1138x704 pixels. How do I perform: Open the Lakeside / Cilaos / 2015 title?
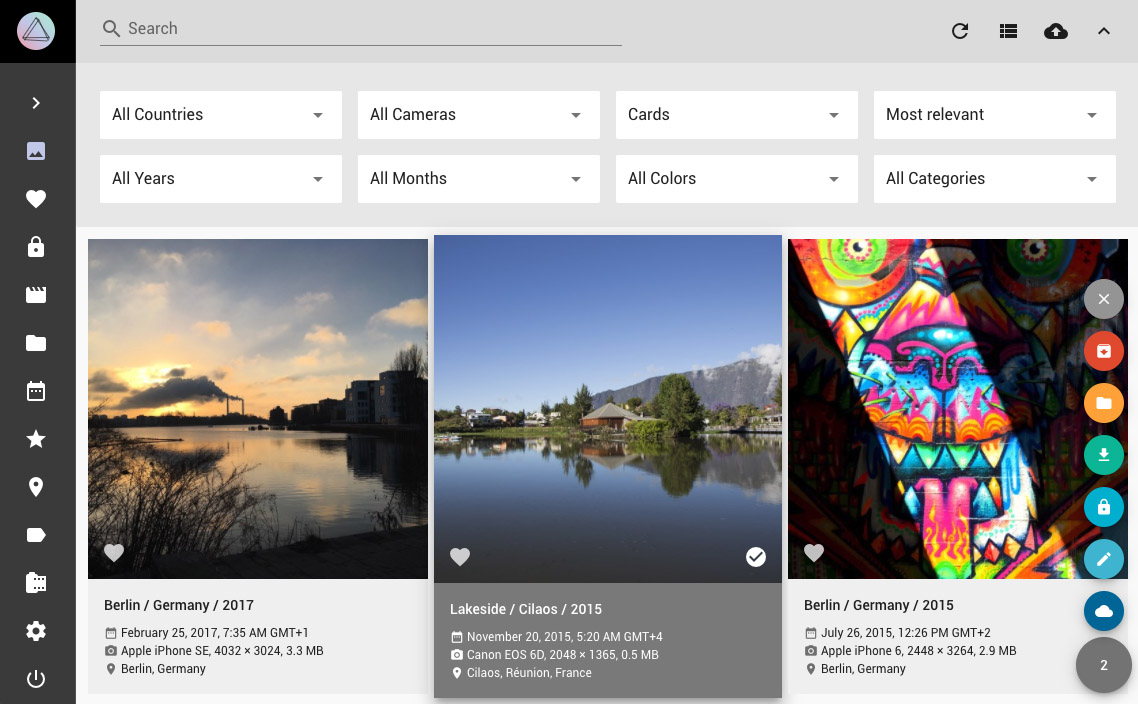pos(526,609)
